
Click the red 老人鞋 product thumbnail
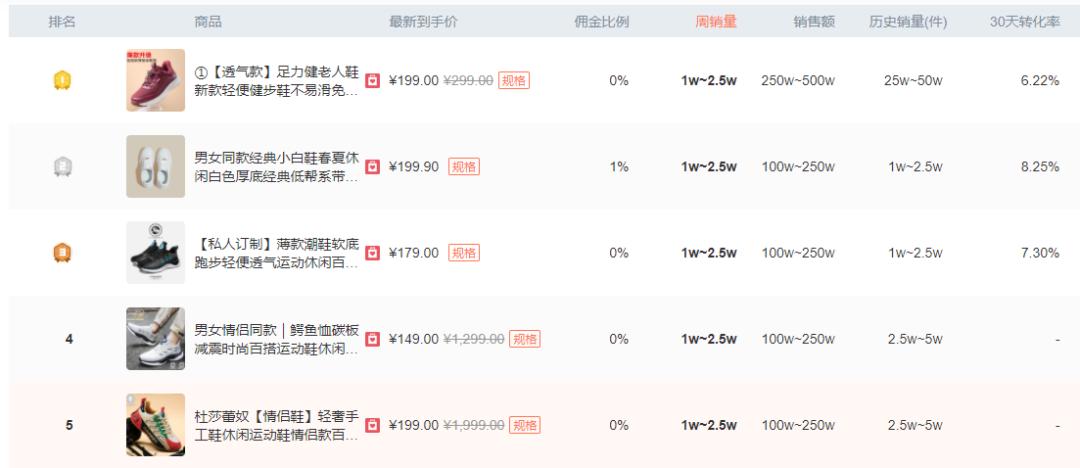(x=155, y=81)
